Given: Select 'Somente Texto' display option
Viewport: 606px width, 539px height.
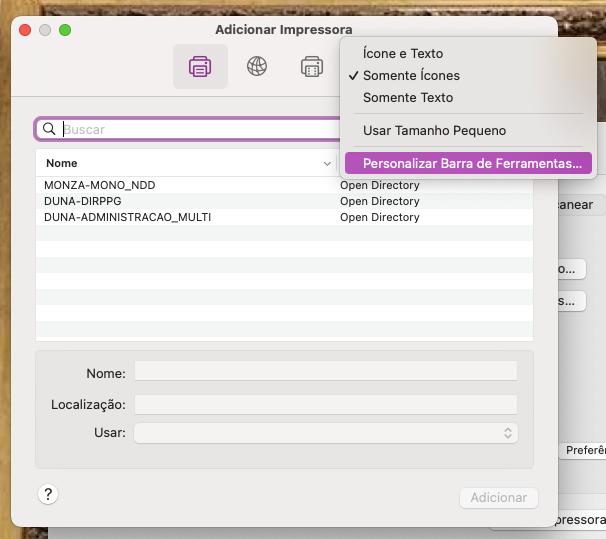Looking at the screenshot, I should pyautogui.click(x=407, y=97).
